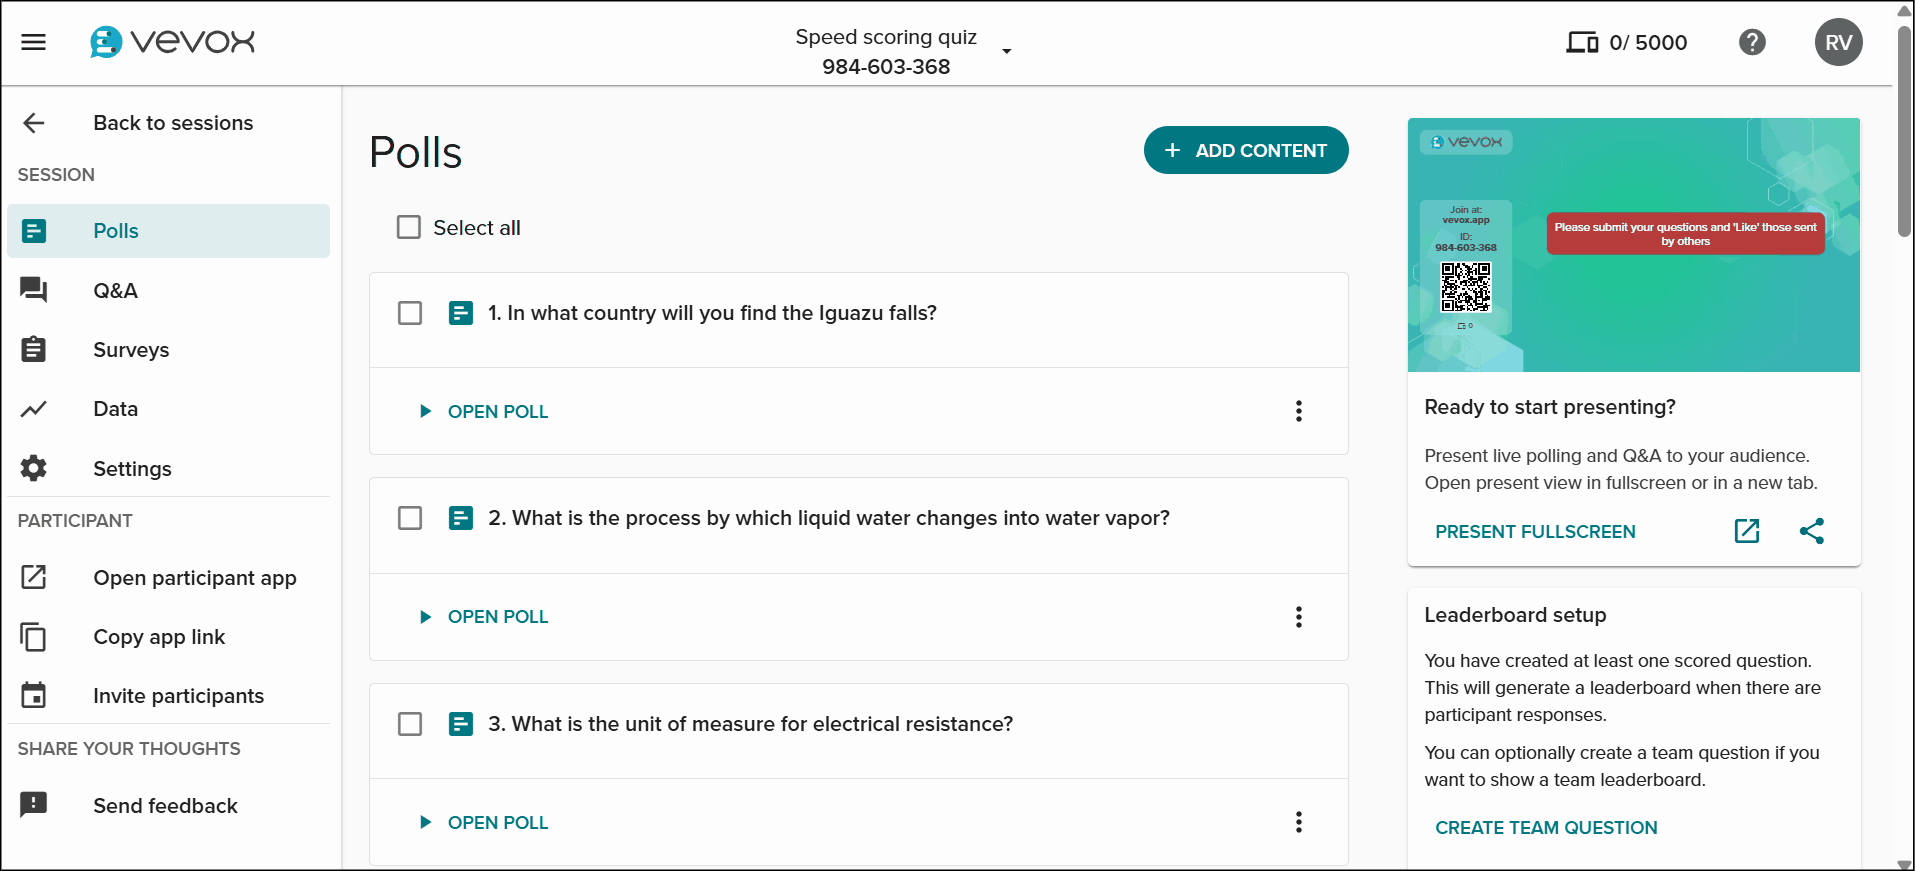Click the ADD CONTENT button
The image size is (1915, 871).
click(1245, 150)
